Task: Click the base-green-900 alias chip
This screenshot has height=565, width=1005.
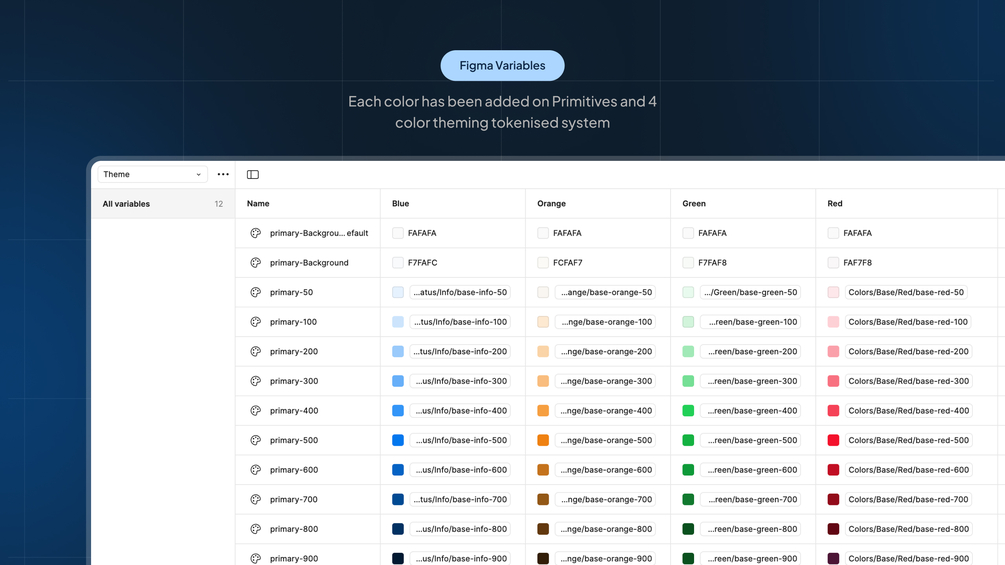Action: tap(750, 559)
